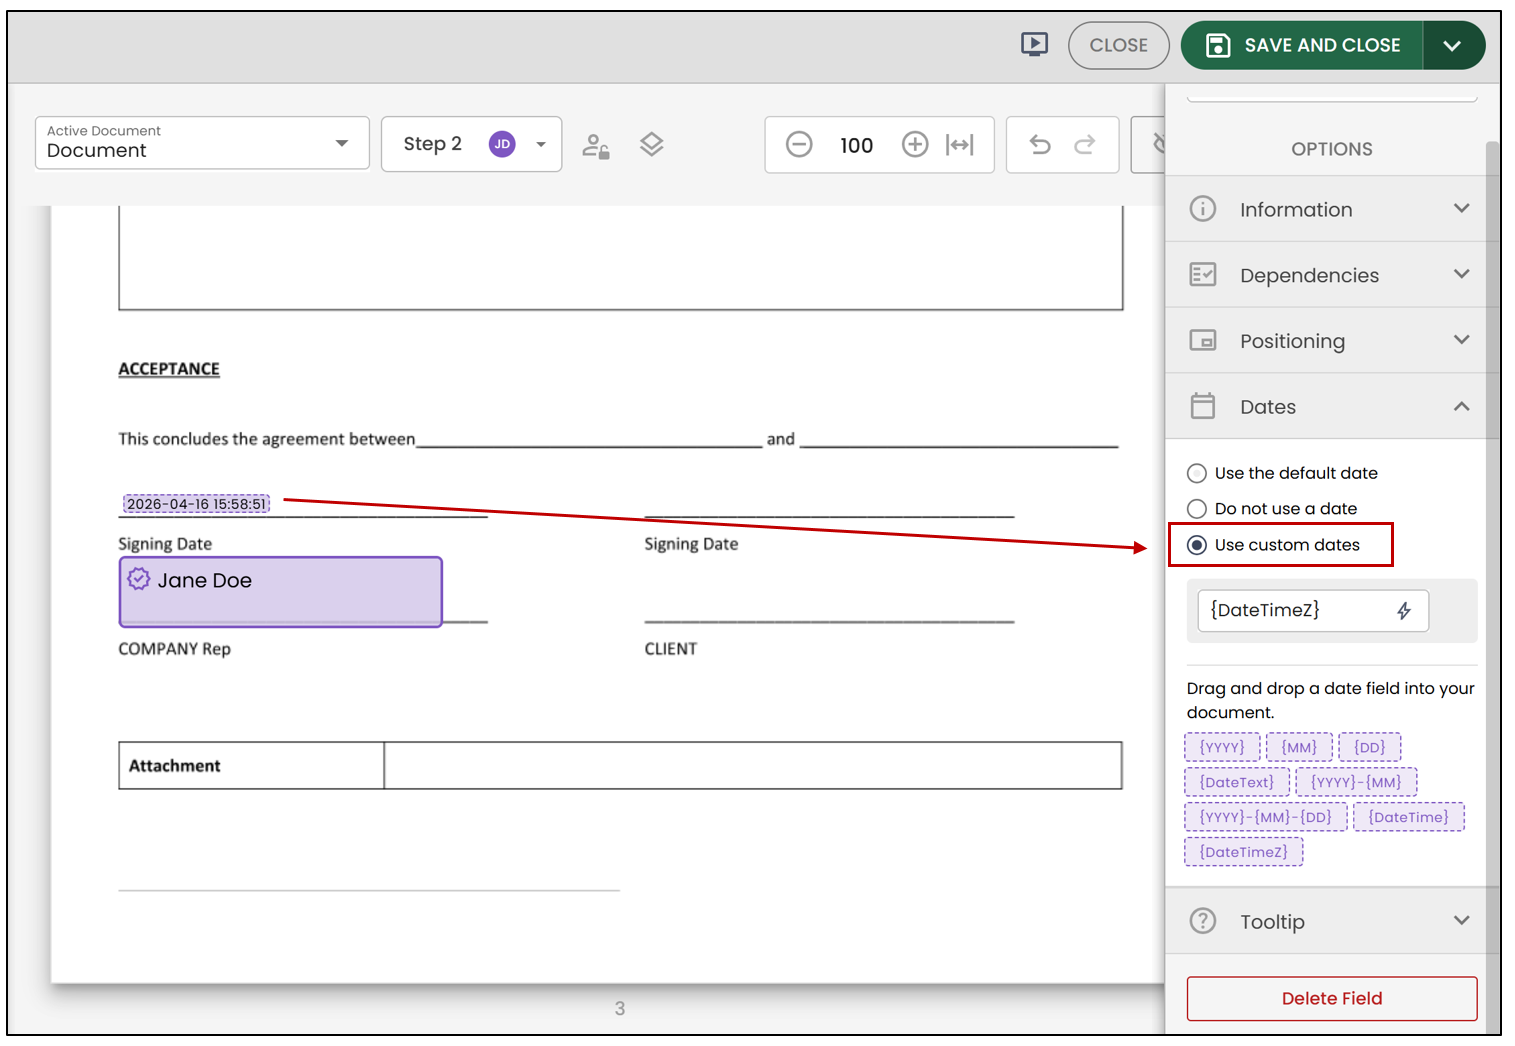Image resolution: width=1515 pixels, height=1046 pixels.
Task: Select Do not use a date
Action: pos(1196,509)
